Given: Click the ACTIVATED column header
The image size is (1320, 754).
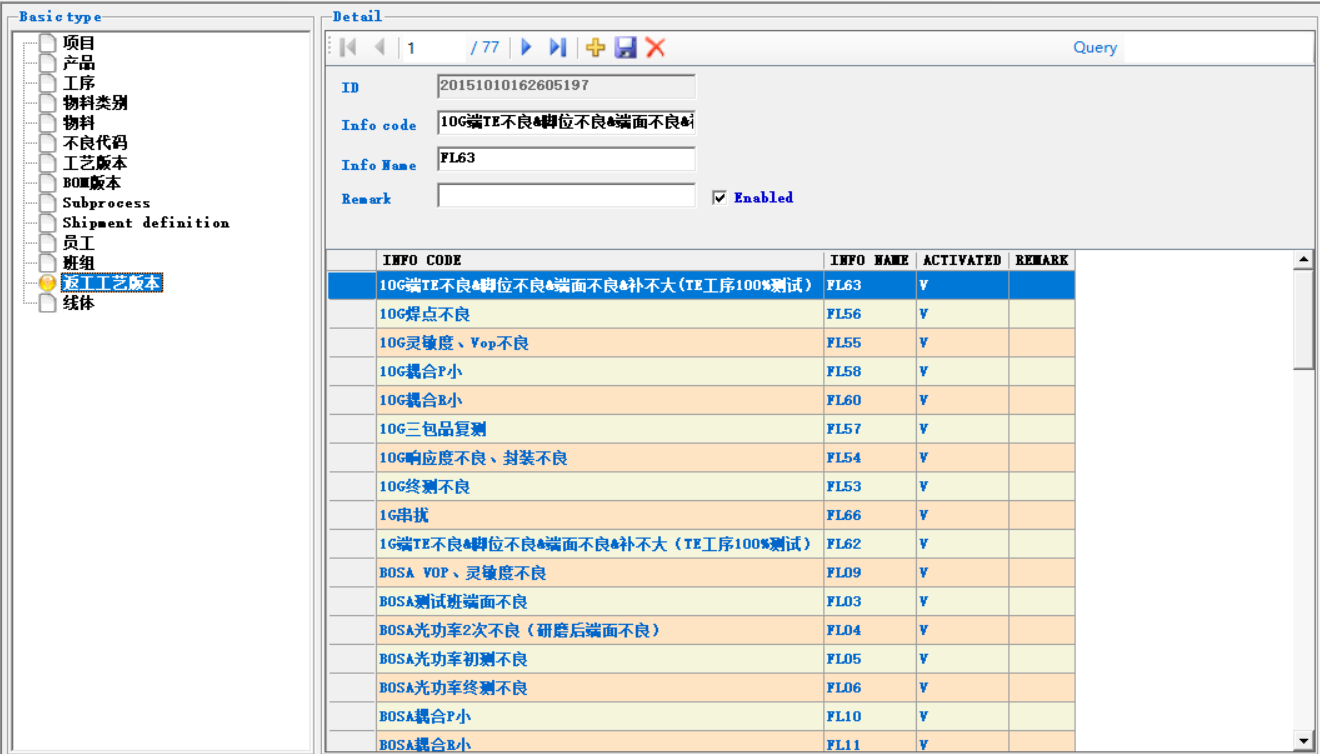Looking at the screenshot, I should tap(962, 260).
